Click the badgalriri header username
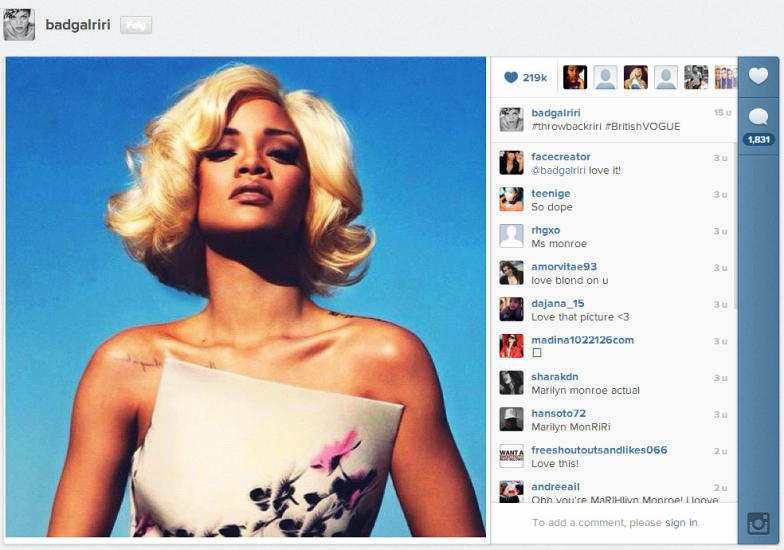 78,25
